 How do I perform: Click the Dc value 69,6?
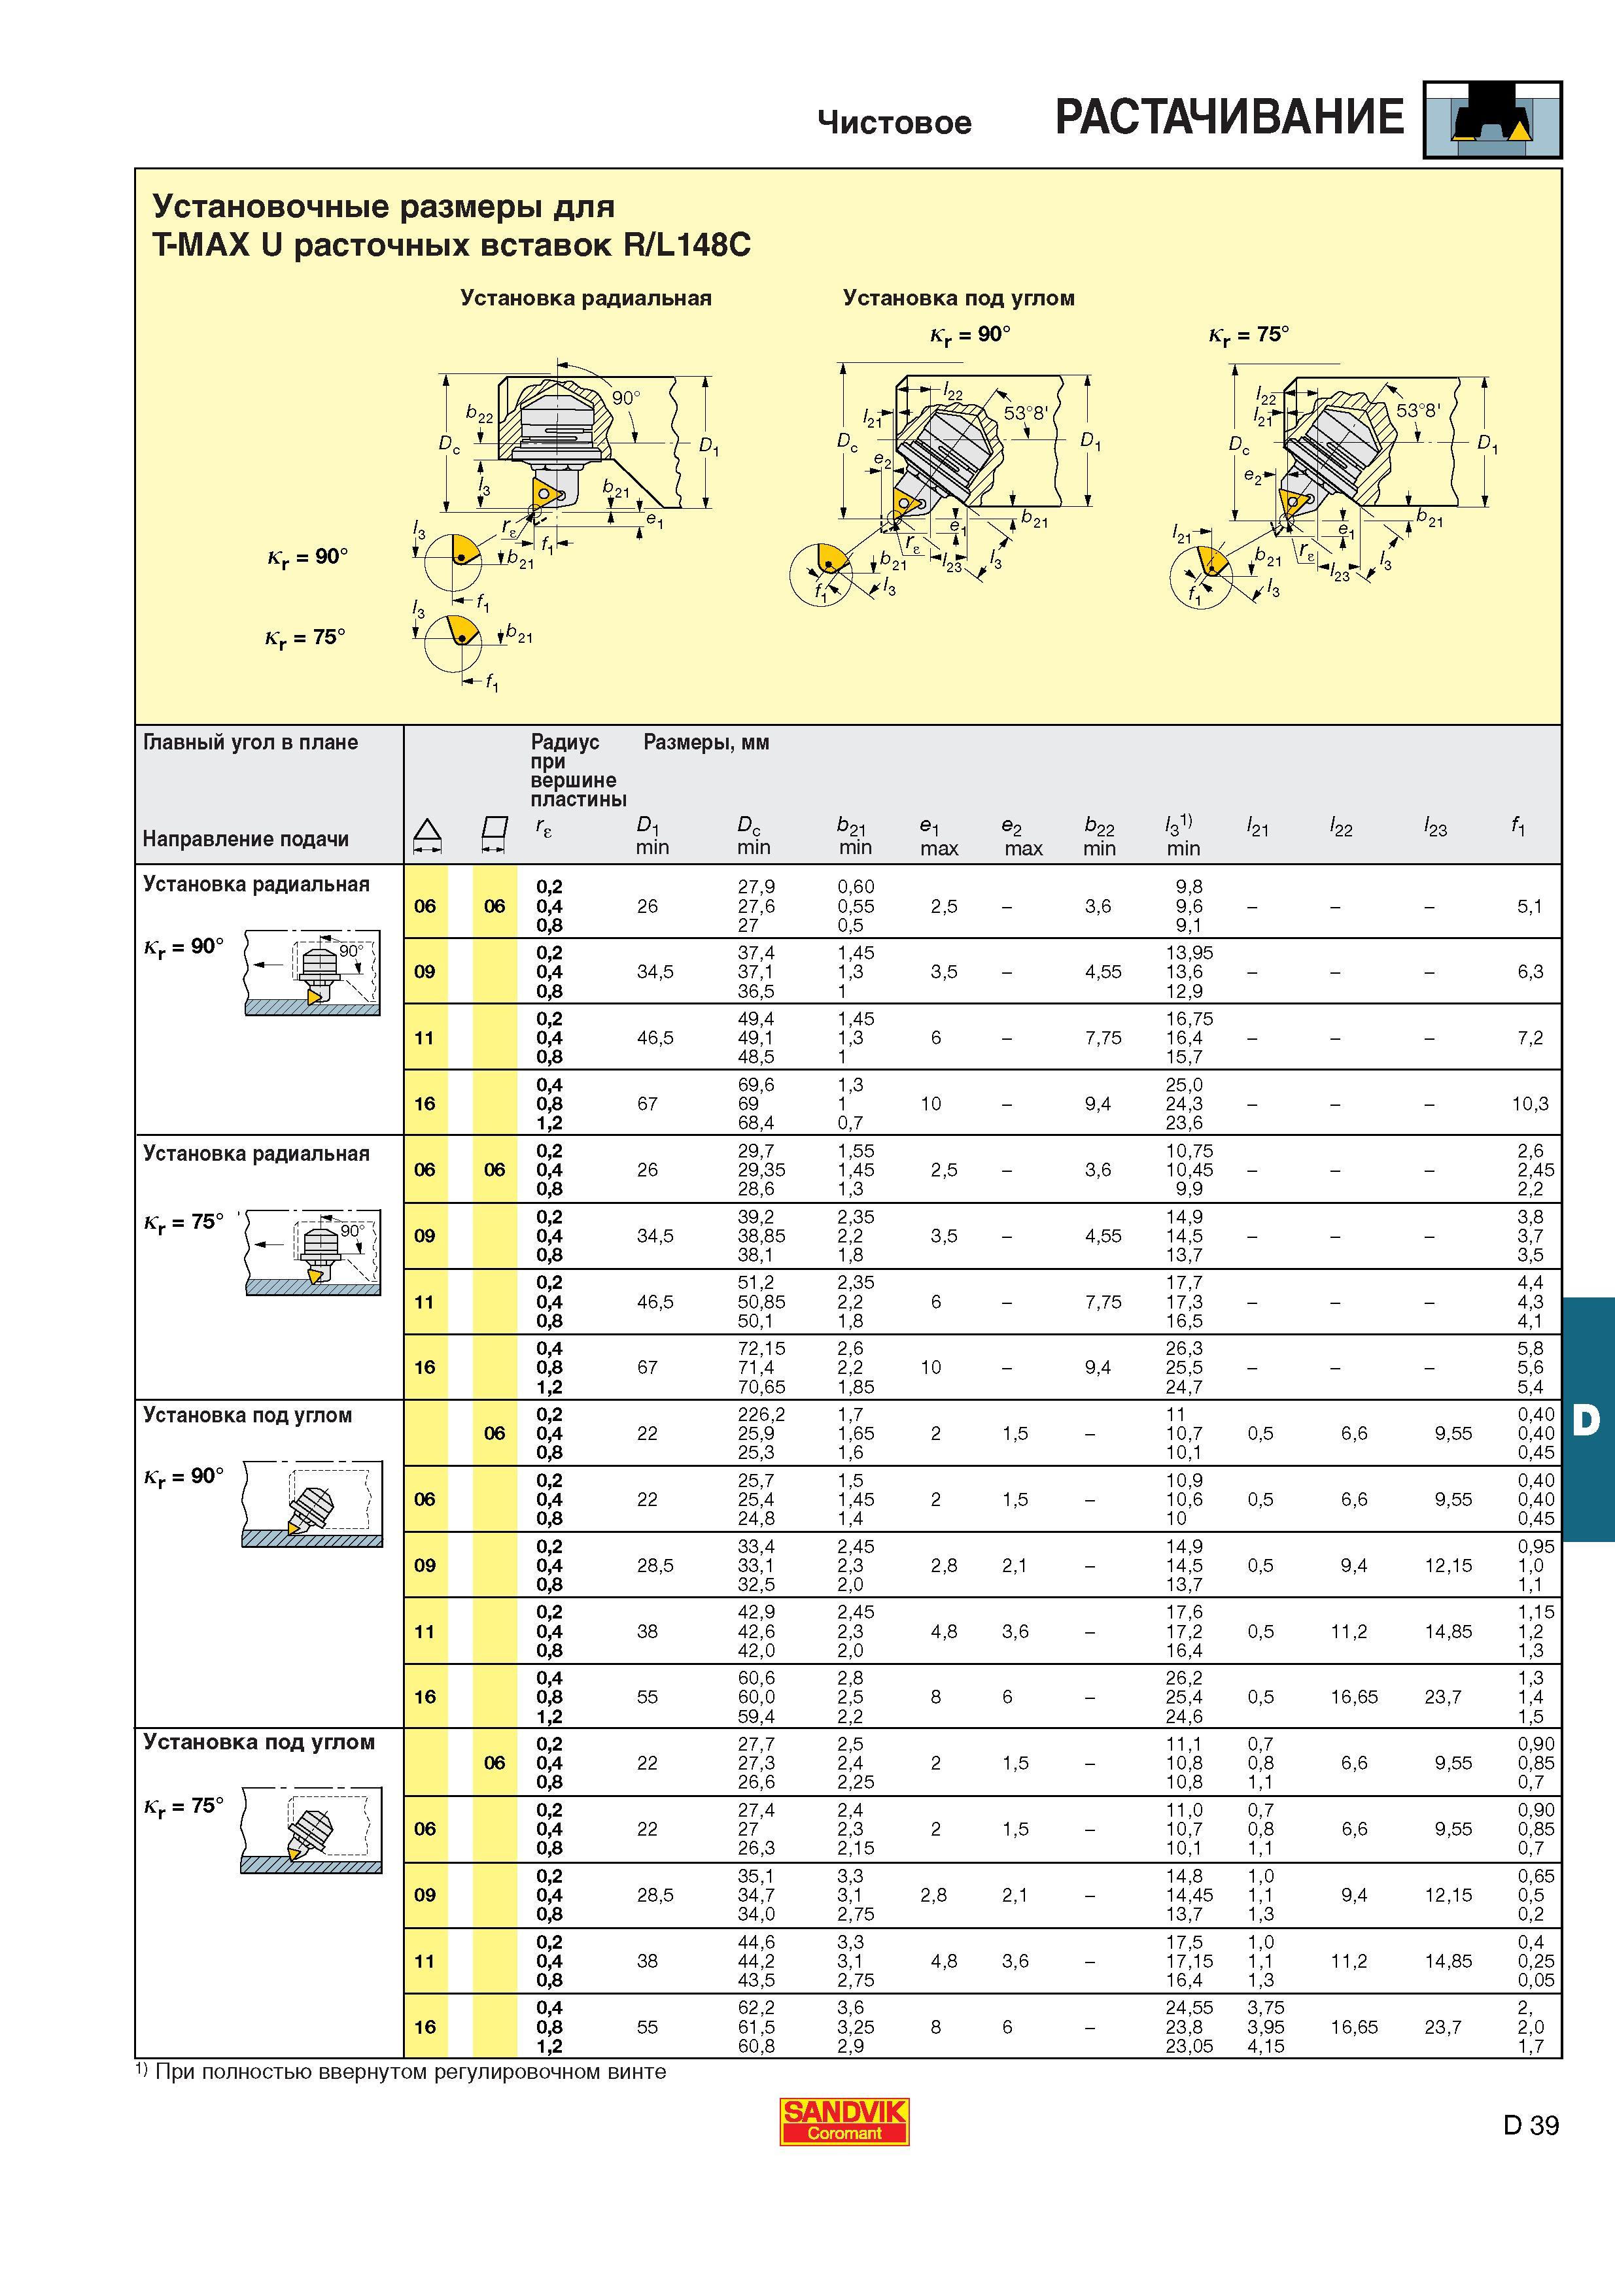(x=756, y=1084)
